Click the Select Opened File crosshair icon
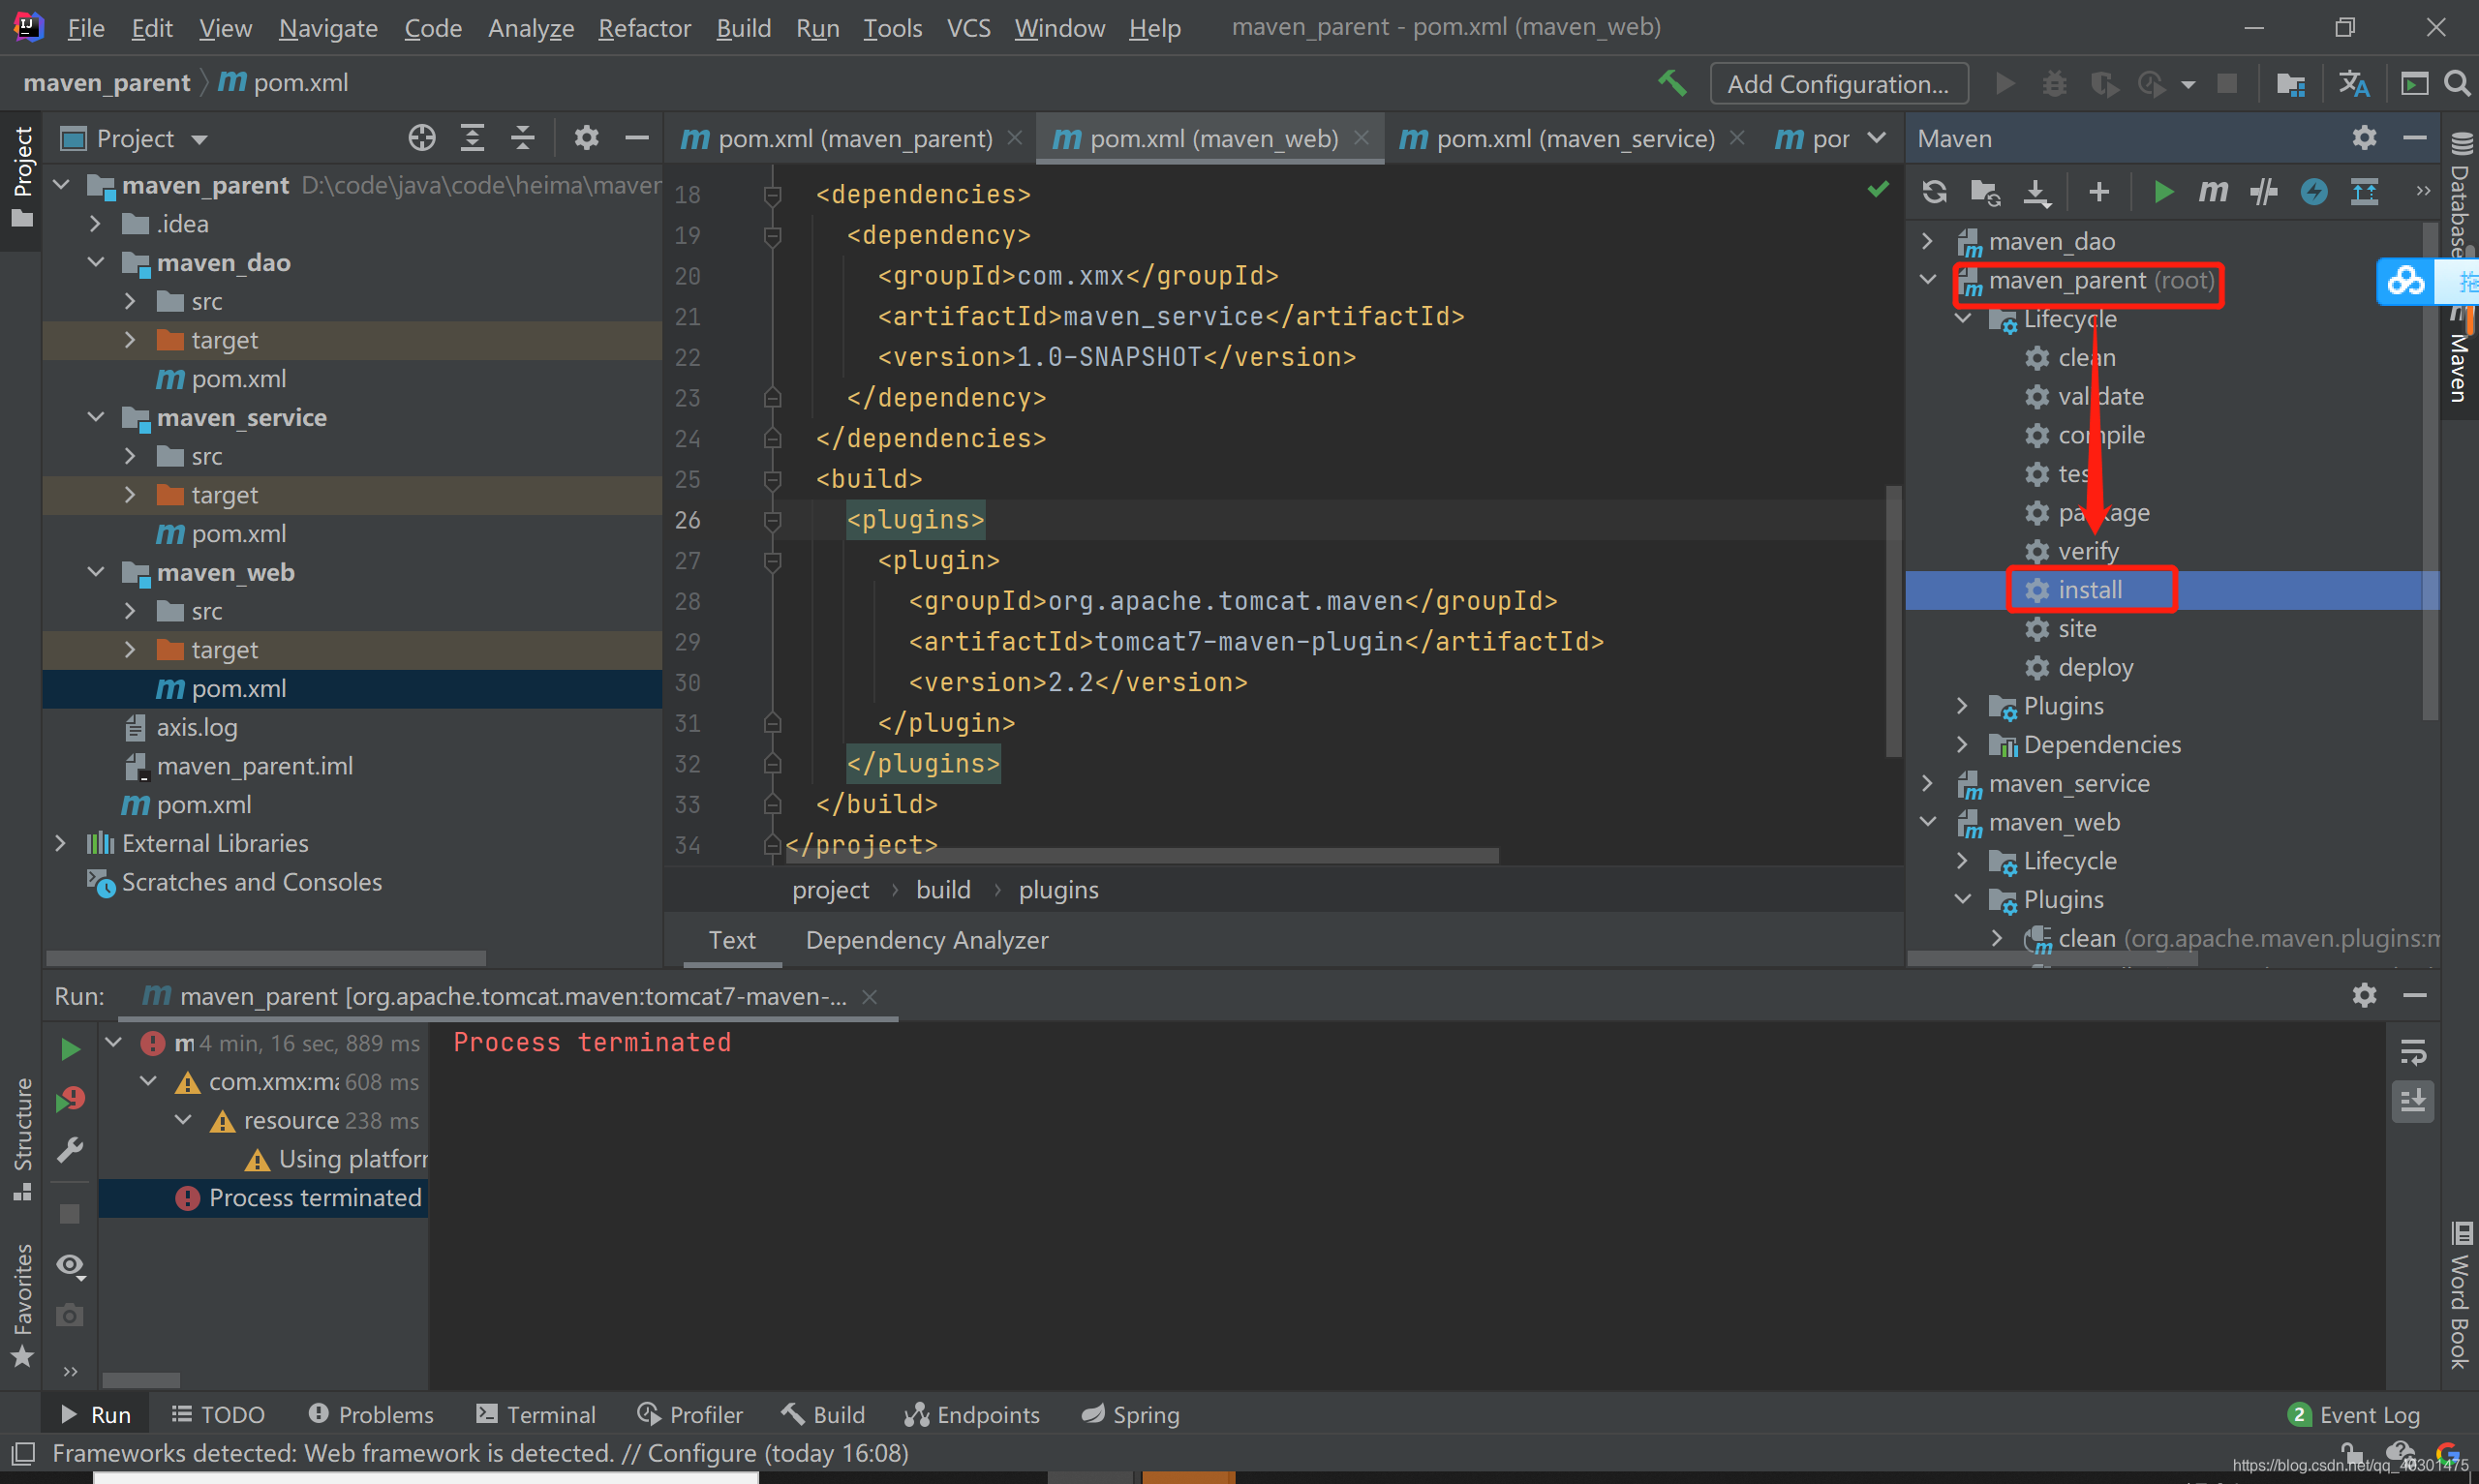Screen dimensions: 2479x1484 pos(422,138)
